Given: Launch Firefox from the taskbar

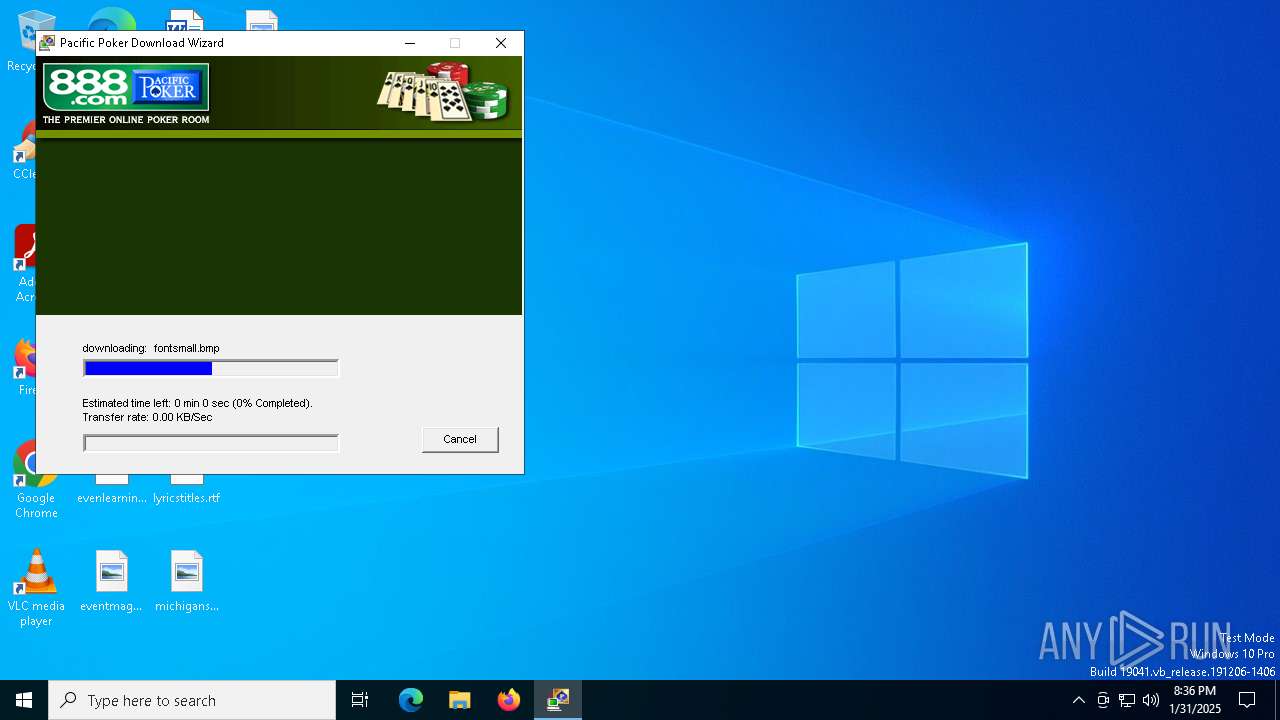Looking at the screenshot, I should click(508, 700).
